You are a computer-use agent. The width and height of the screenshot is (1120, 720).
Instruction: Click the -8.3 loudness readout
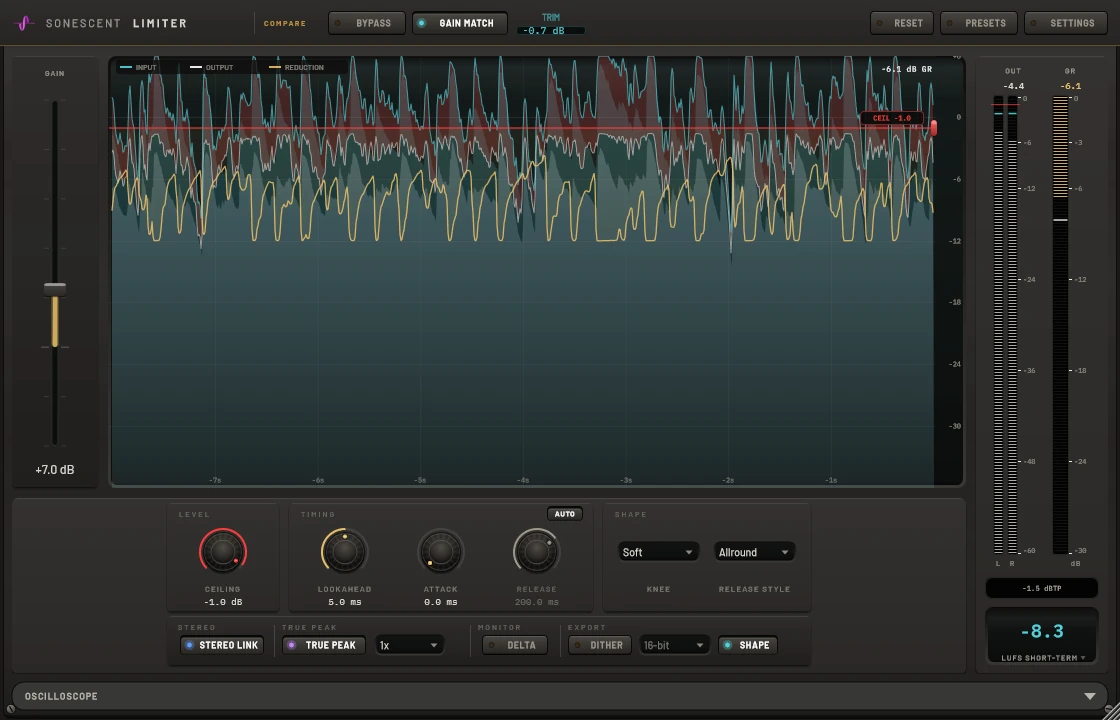click(1041, 631)
